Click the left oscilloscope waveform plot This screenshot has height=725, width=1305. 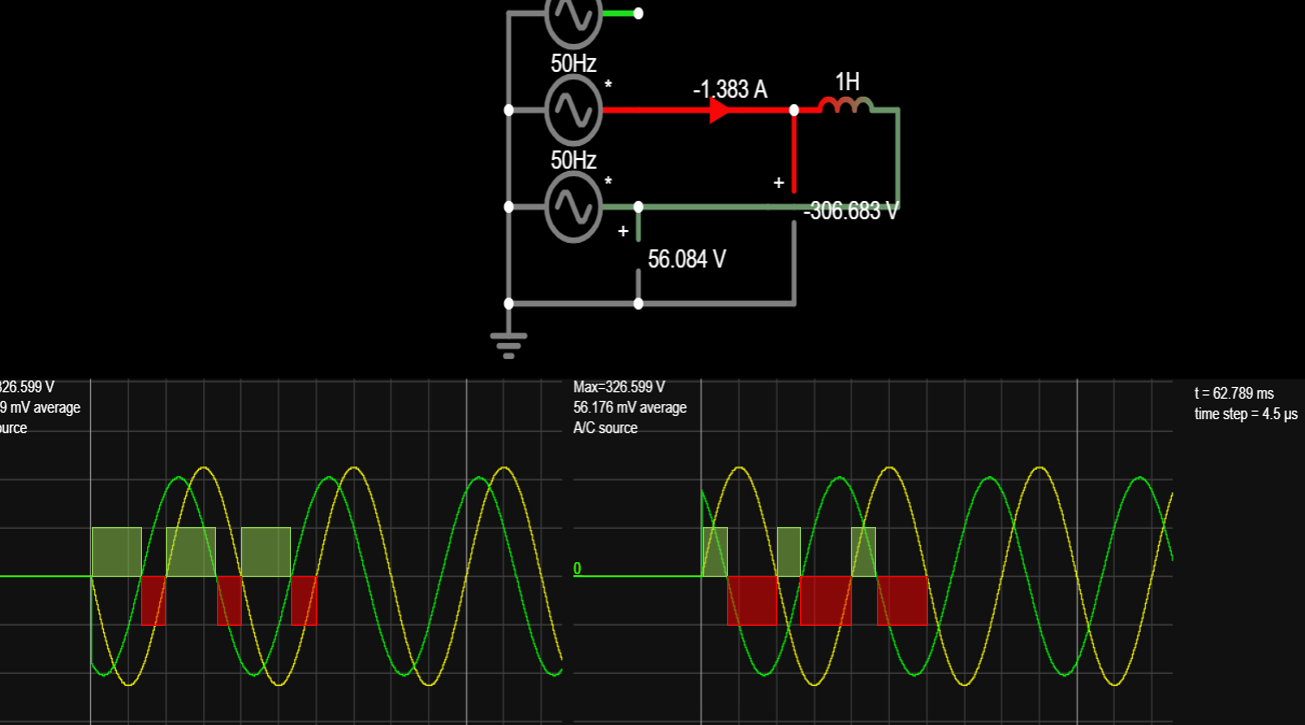pyautogui.click(x=281, y=552)
